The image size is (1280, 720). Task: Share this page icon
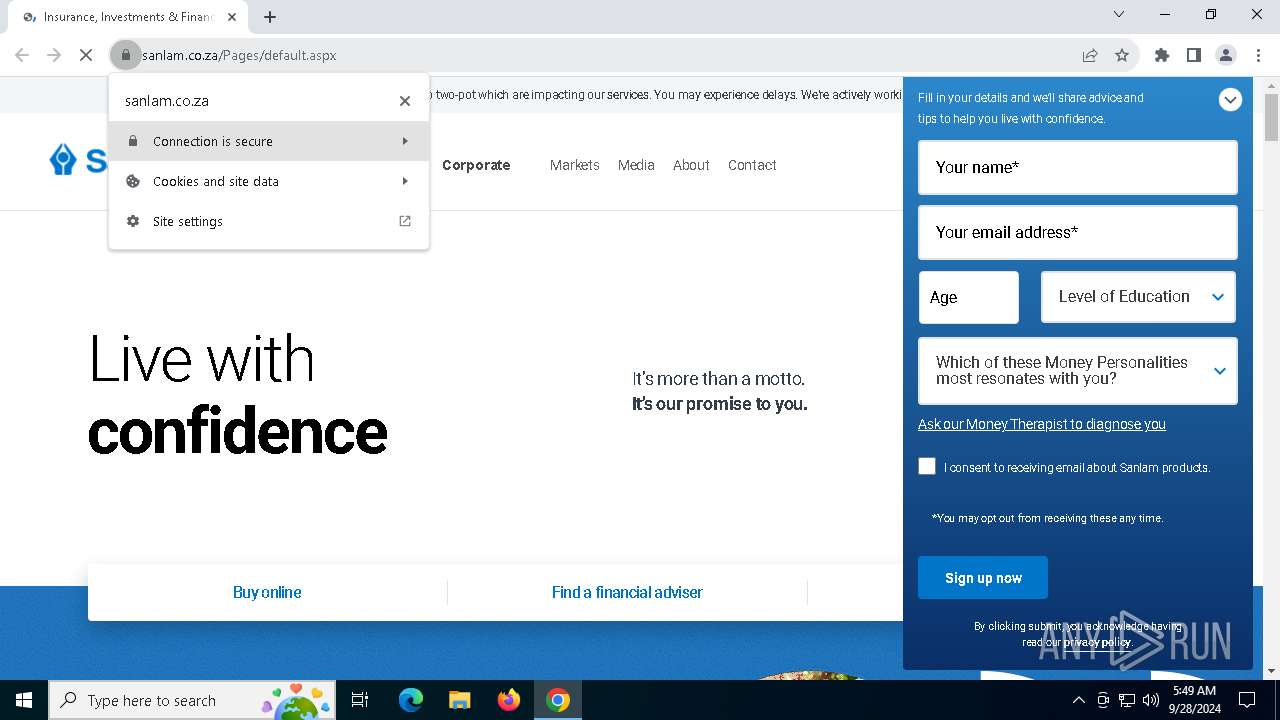click(x=1090, y=55)
